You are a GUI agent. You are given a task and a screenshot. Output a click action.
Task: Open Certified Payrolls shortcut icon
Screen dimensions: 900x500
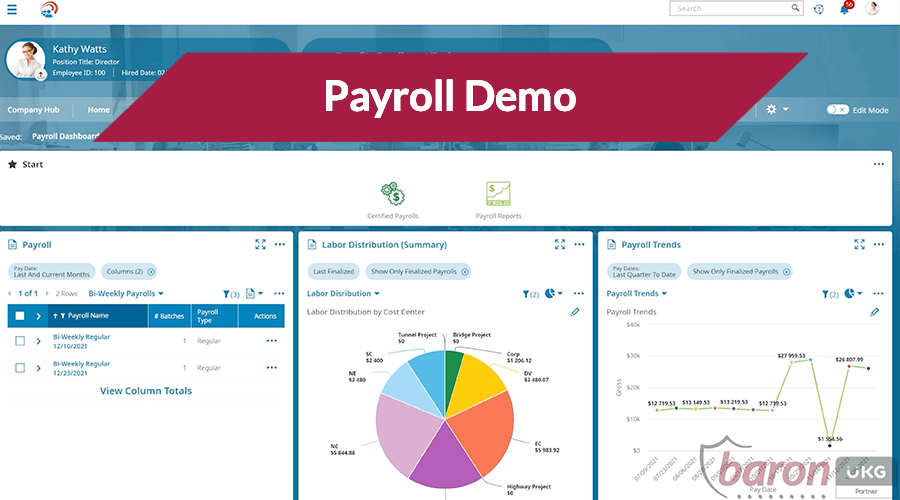click(x=392, y=193)
